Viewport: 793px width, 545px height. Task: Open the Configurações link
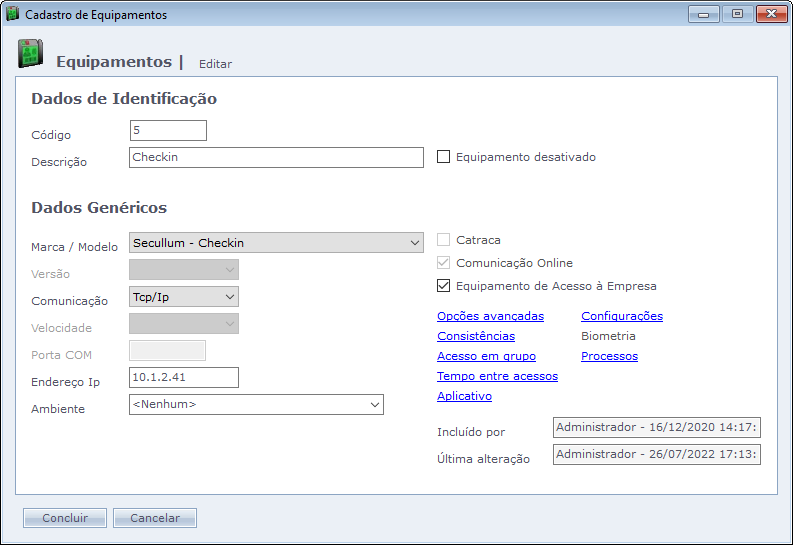[621, 316]
